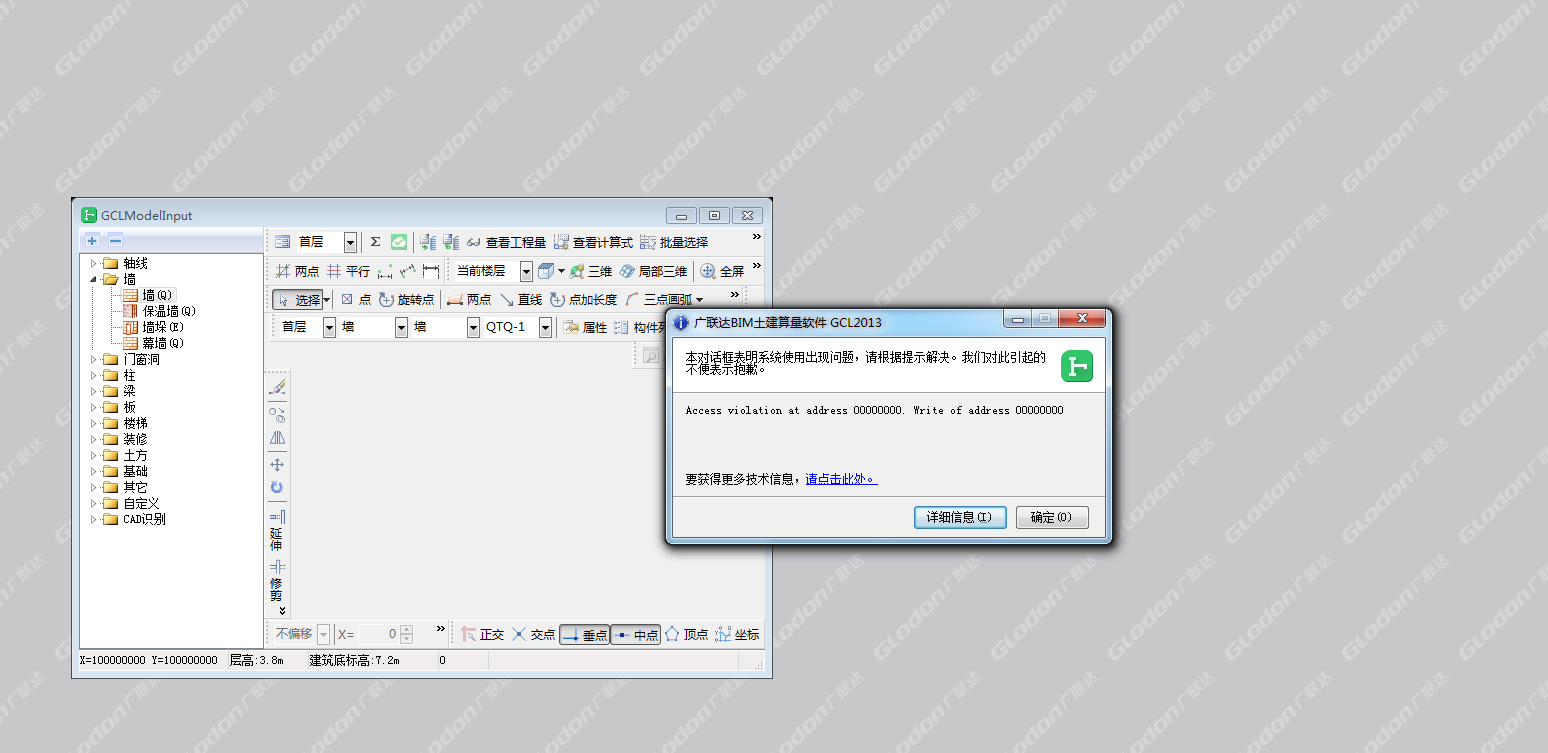1548x753 pixels.
Task: Select 保温墙(Q) in tree
Action: click(169, 311)
